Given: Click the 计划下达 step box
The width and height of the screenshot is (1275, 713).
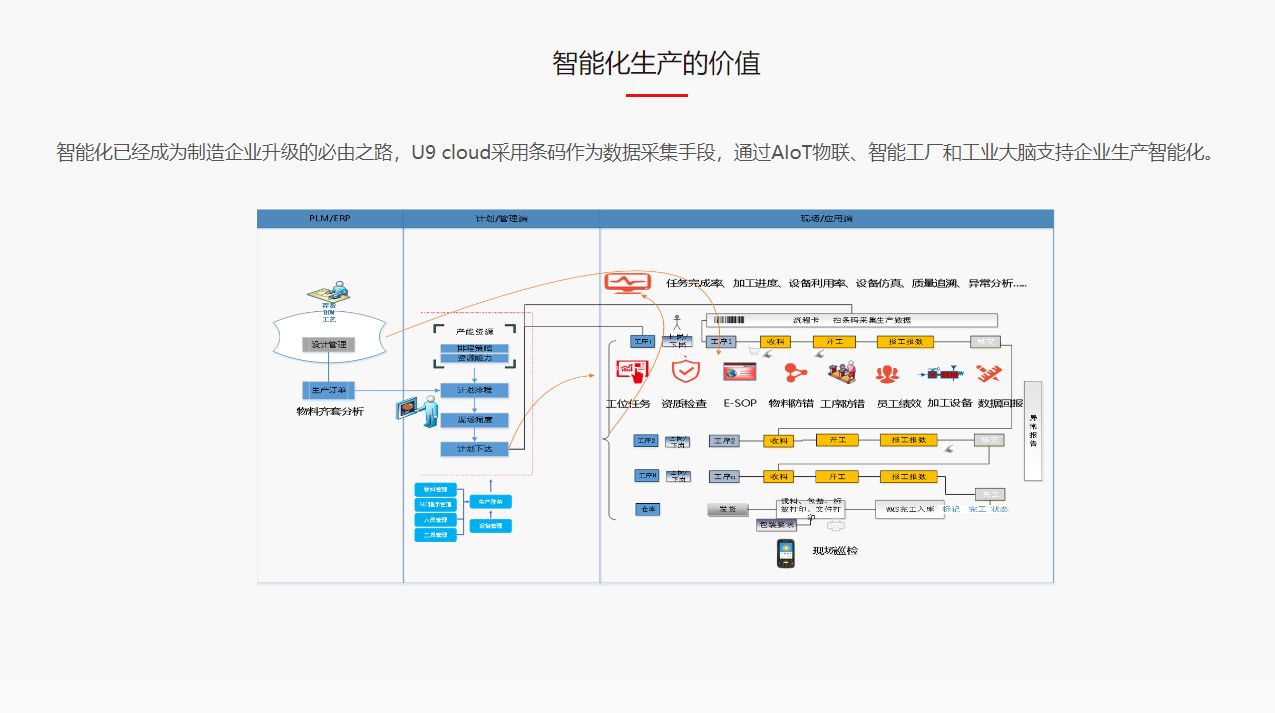Looking at the screenshot, I should (474, 449).
